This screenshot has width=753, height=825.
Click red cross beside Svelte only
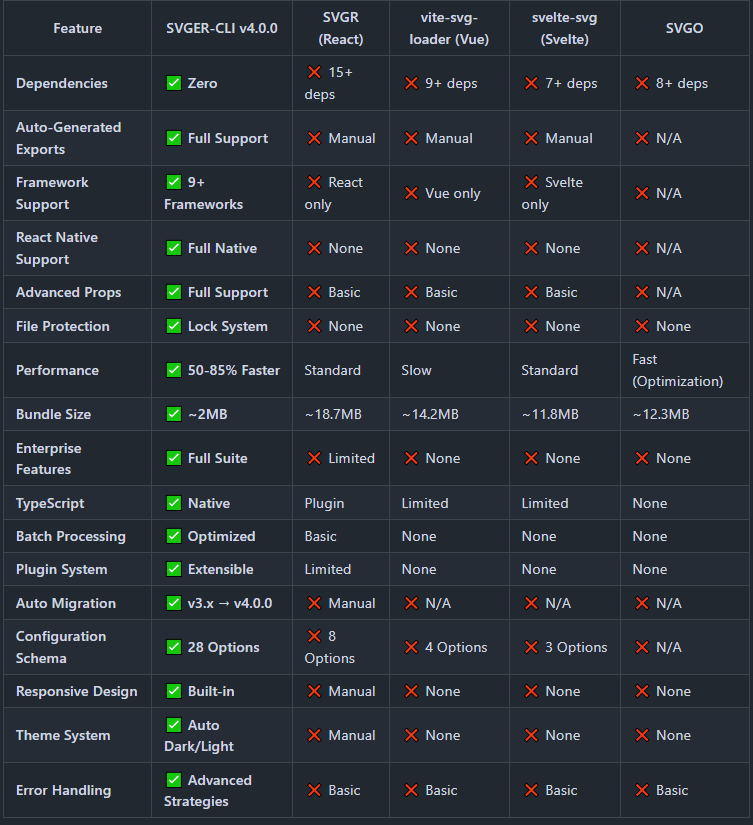(531, 182)
